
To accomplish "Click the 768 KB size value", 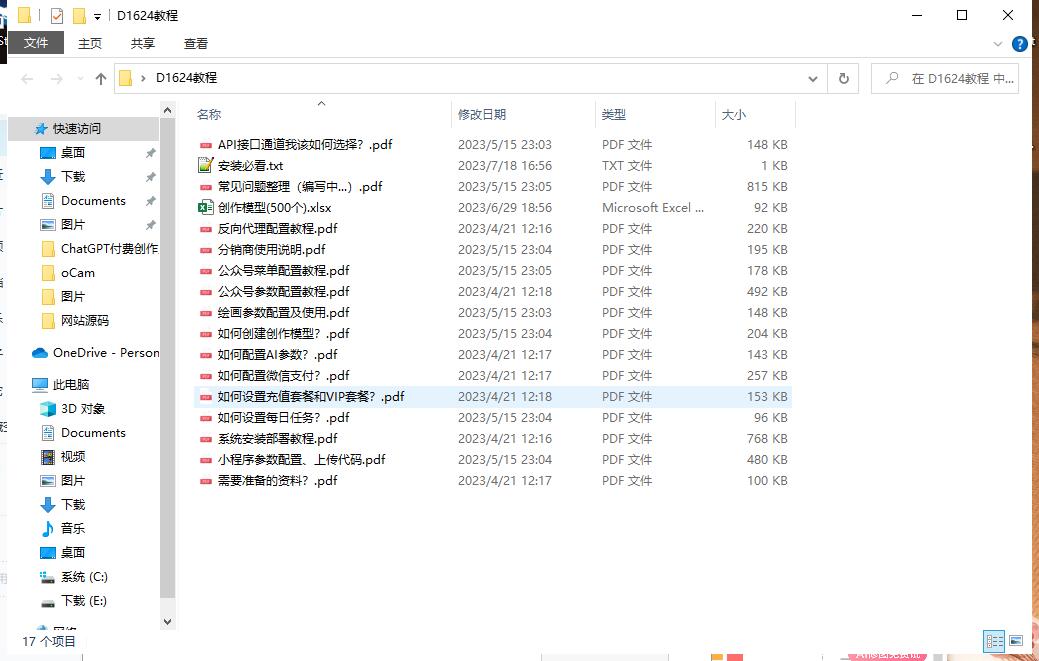I will 767,438.
